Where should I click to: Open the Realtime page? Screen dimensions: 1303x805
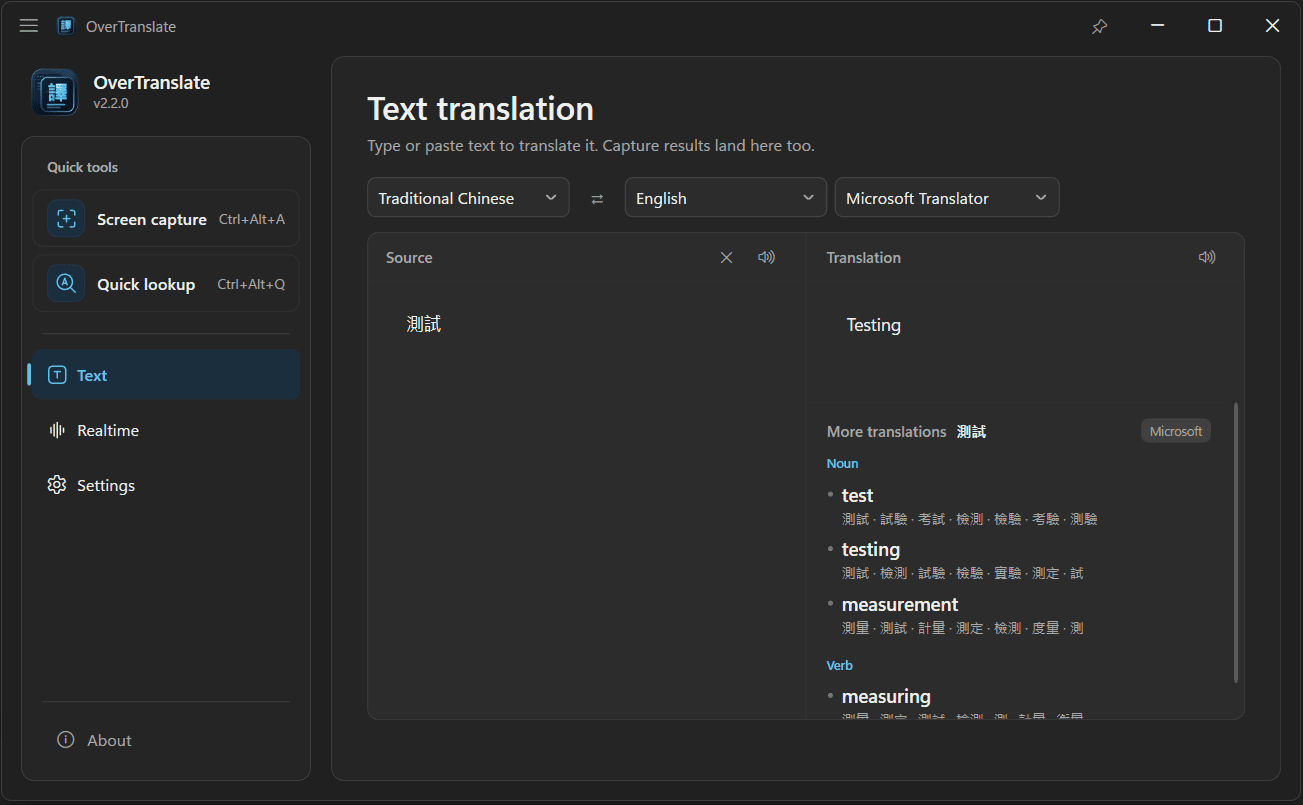(x=166, y=430)
